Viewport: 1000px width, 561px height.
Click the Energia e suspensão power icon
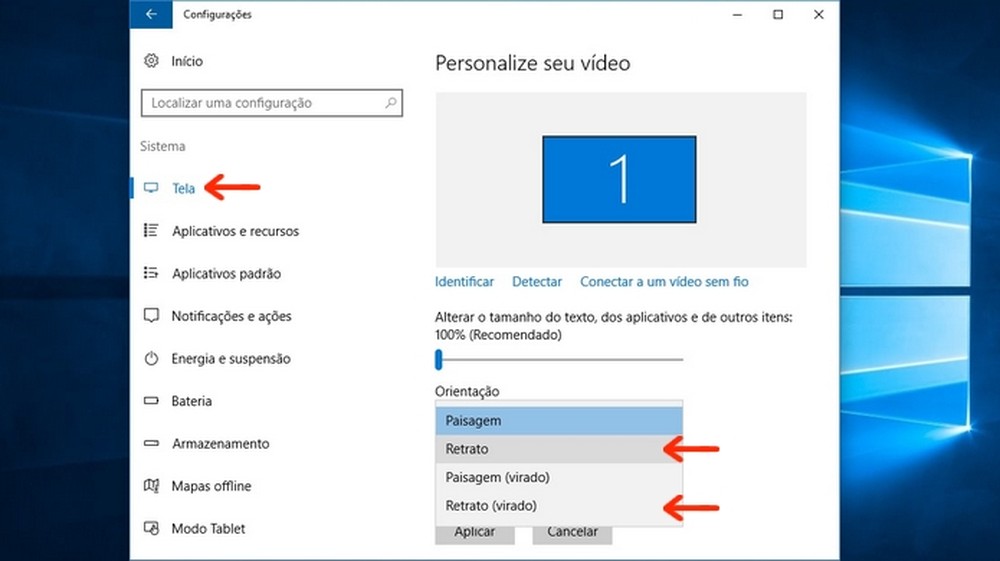(x=151, y=358)
